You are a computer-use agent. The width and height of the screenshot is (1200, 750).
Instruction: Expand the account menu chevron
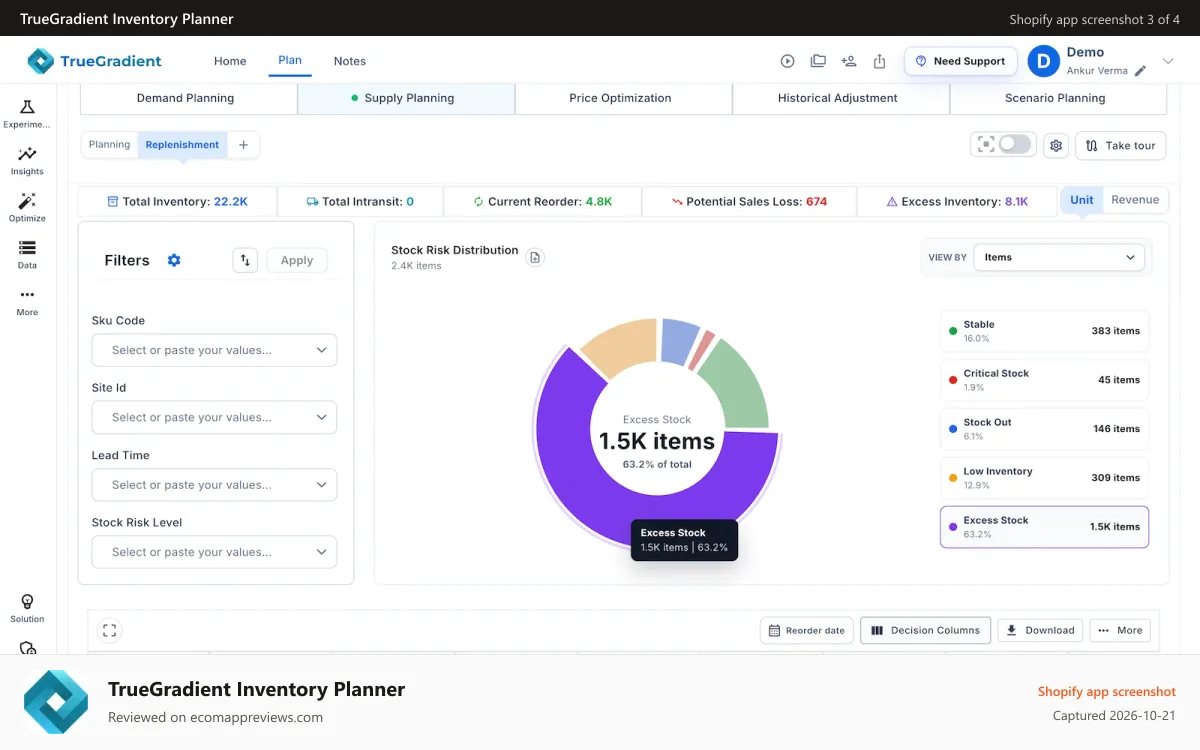(x=1168, y=61)
